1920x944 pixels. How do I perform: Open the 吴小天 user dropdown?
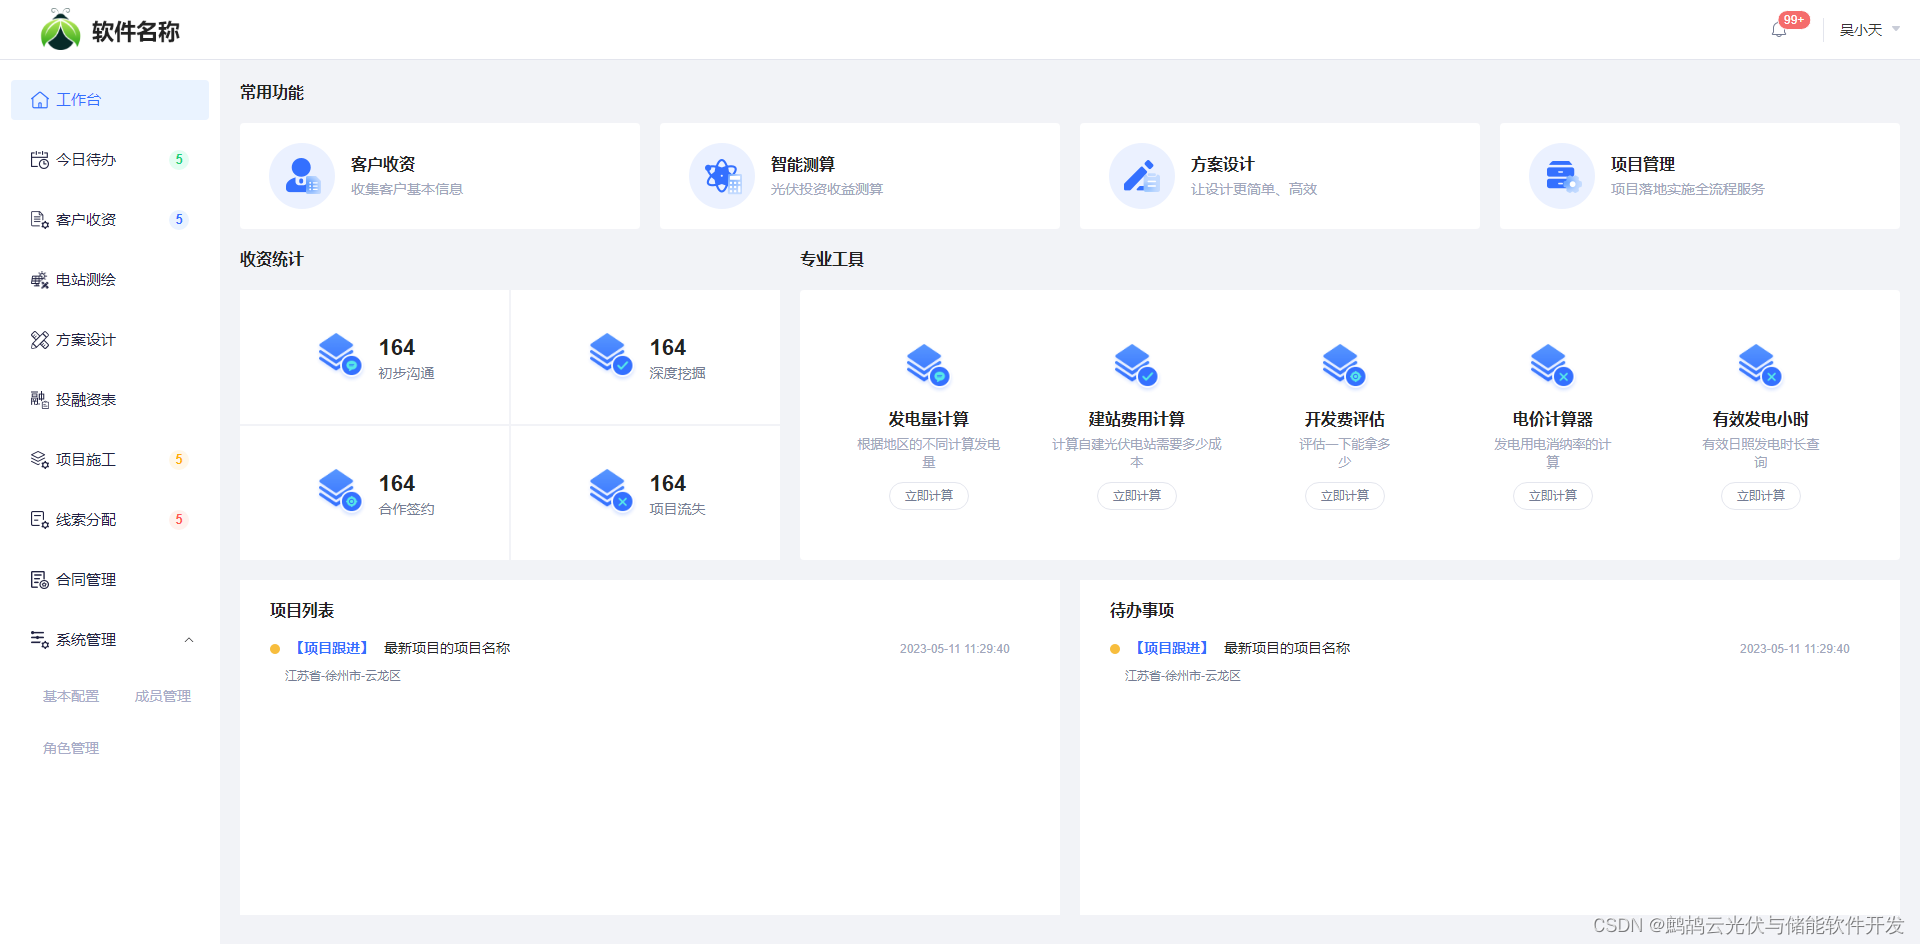1869,30
